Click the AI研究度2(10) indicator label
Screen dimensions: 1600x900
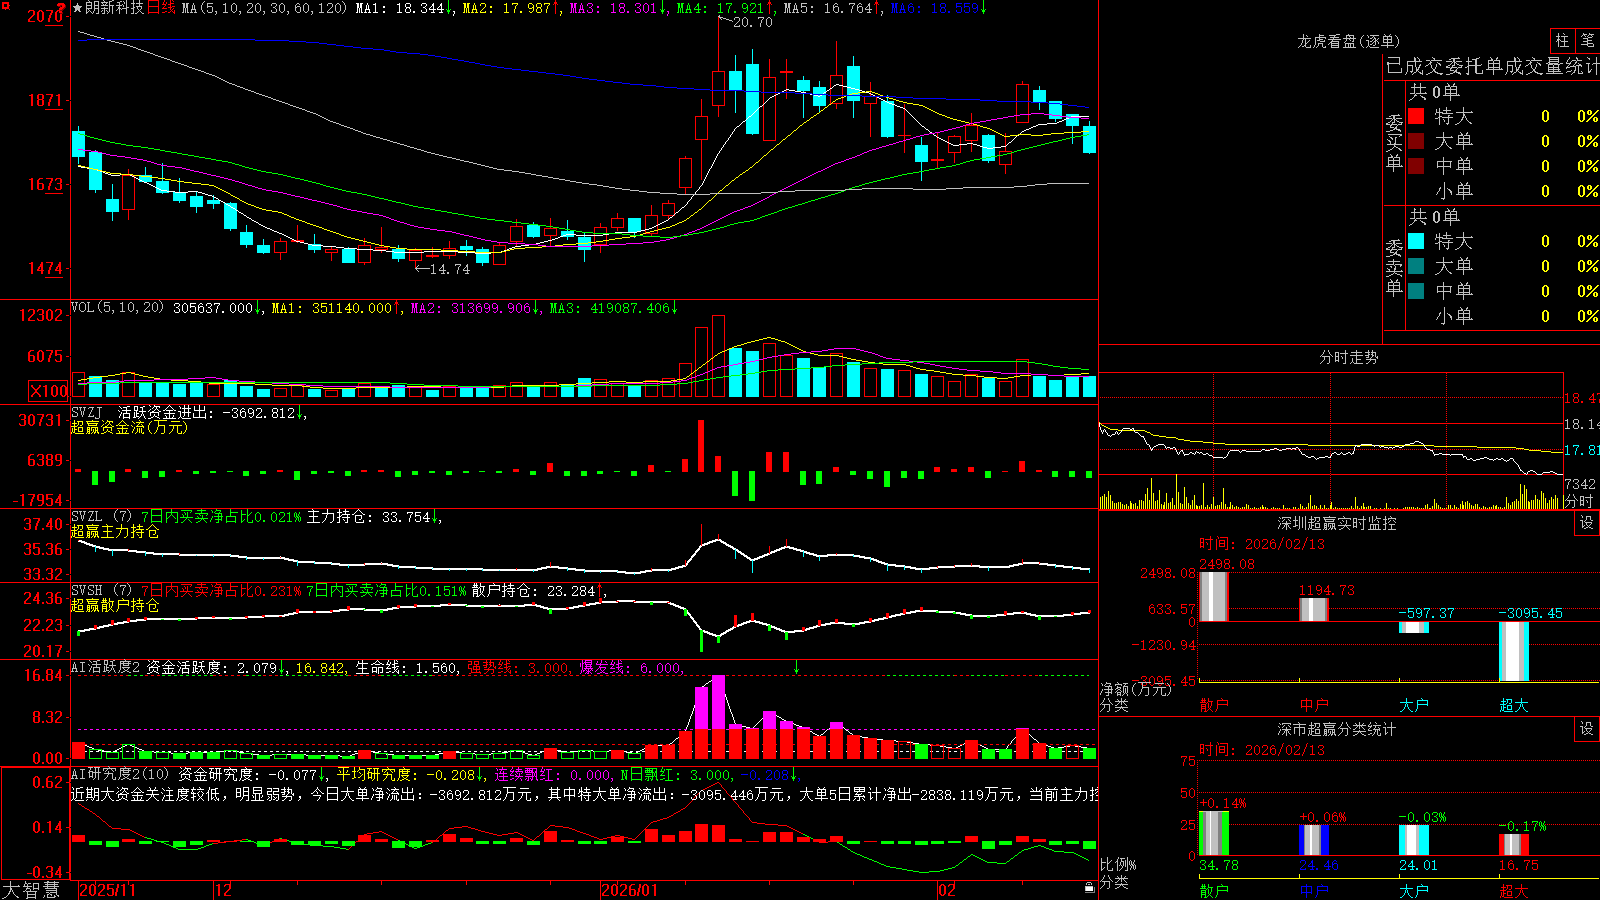[x=120, y=774]
